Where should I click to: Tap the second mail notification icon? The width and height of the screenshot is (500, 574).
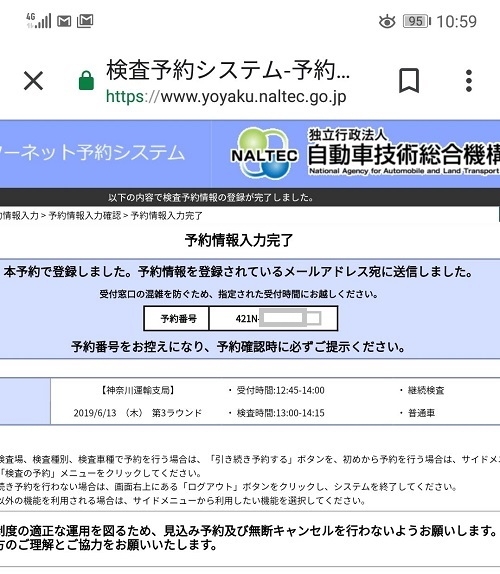click(85, 21)
